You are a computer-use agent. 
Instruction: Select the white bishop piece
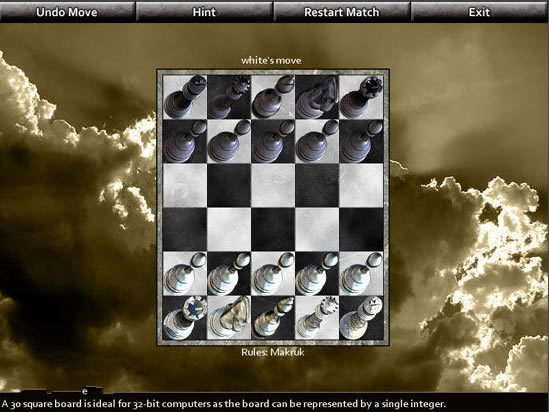pos(273,317)
